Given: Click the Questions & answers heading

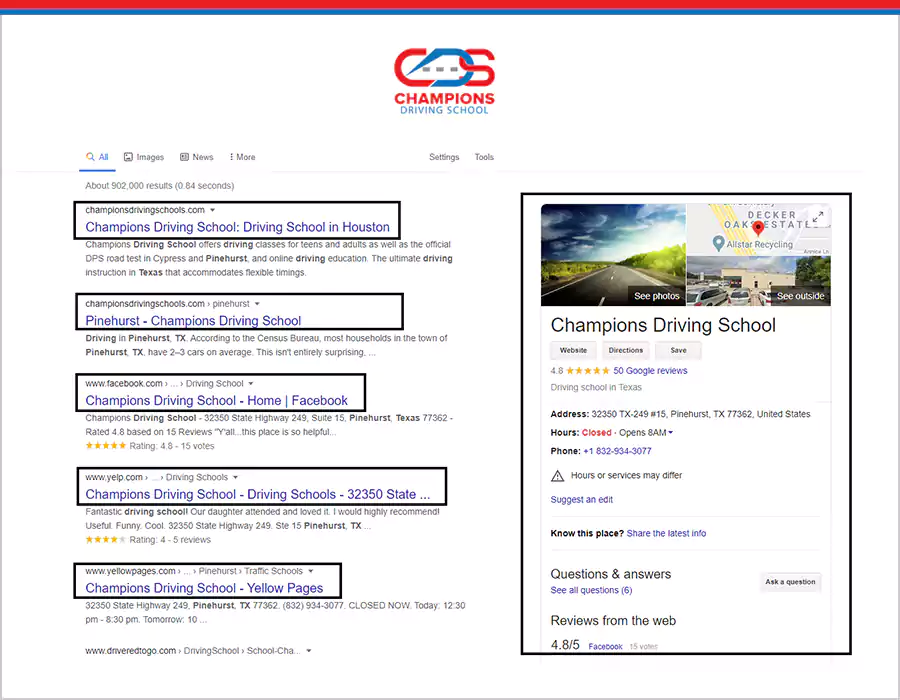Looking at the screenshot, I should (x=611, y=574).
